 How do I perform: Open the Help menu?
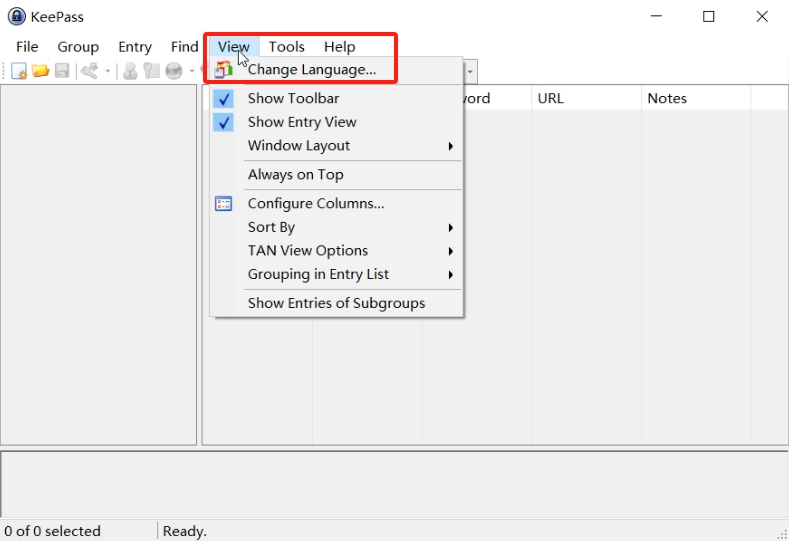[340, 47]
